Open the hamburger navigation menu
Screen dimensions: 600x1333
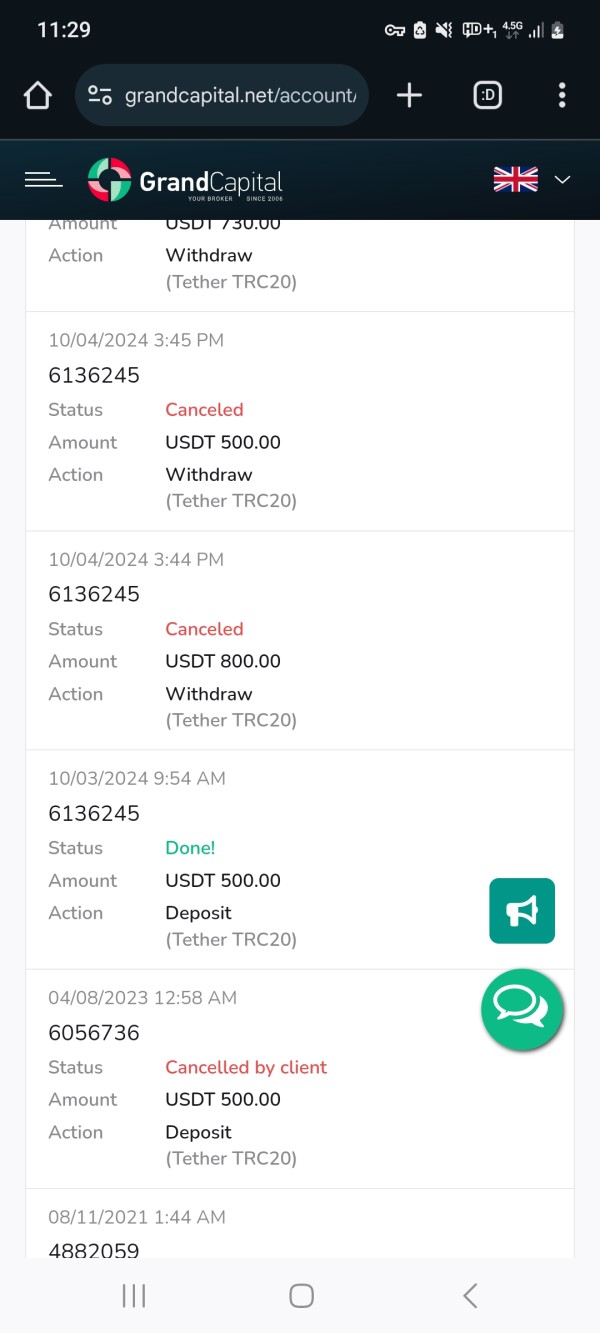click(43, 180)
